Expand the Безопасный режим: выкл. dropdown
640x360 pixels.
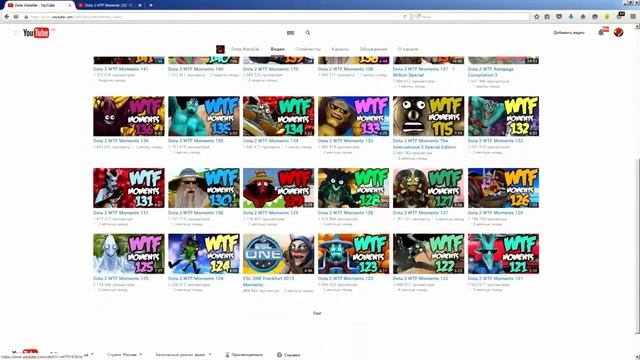[x=183, y=355]
